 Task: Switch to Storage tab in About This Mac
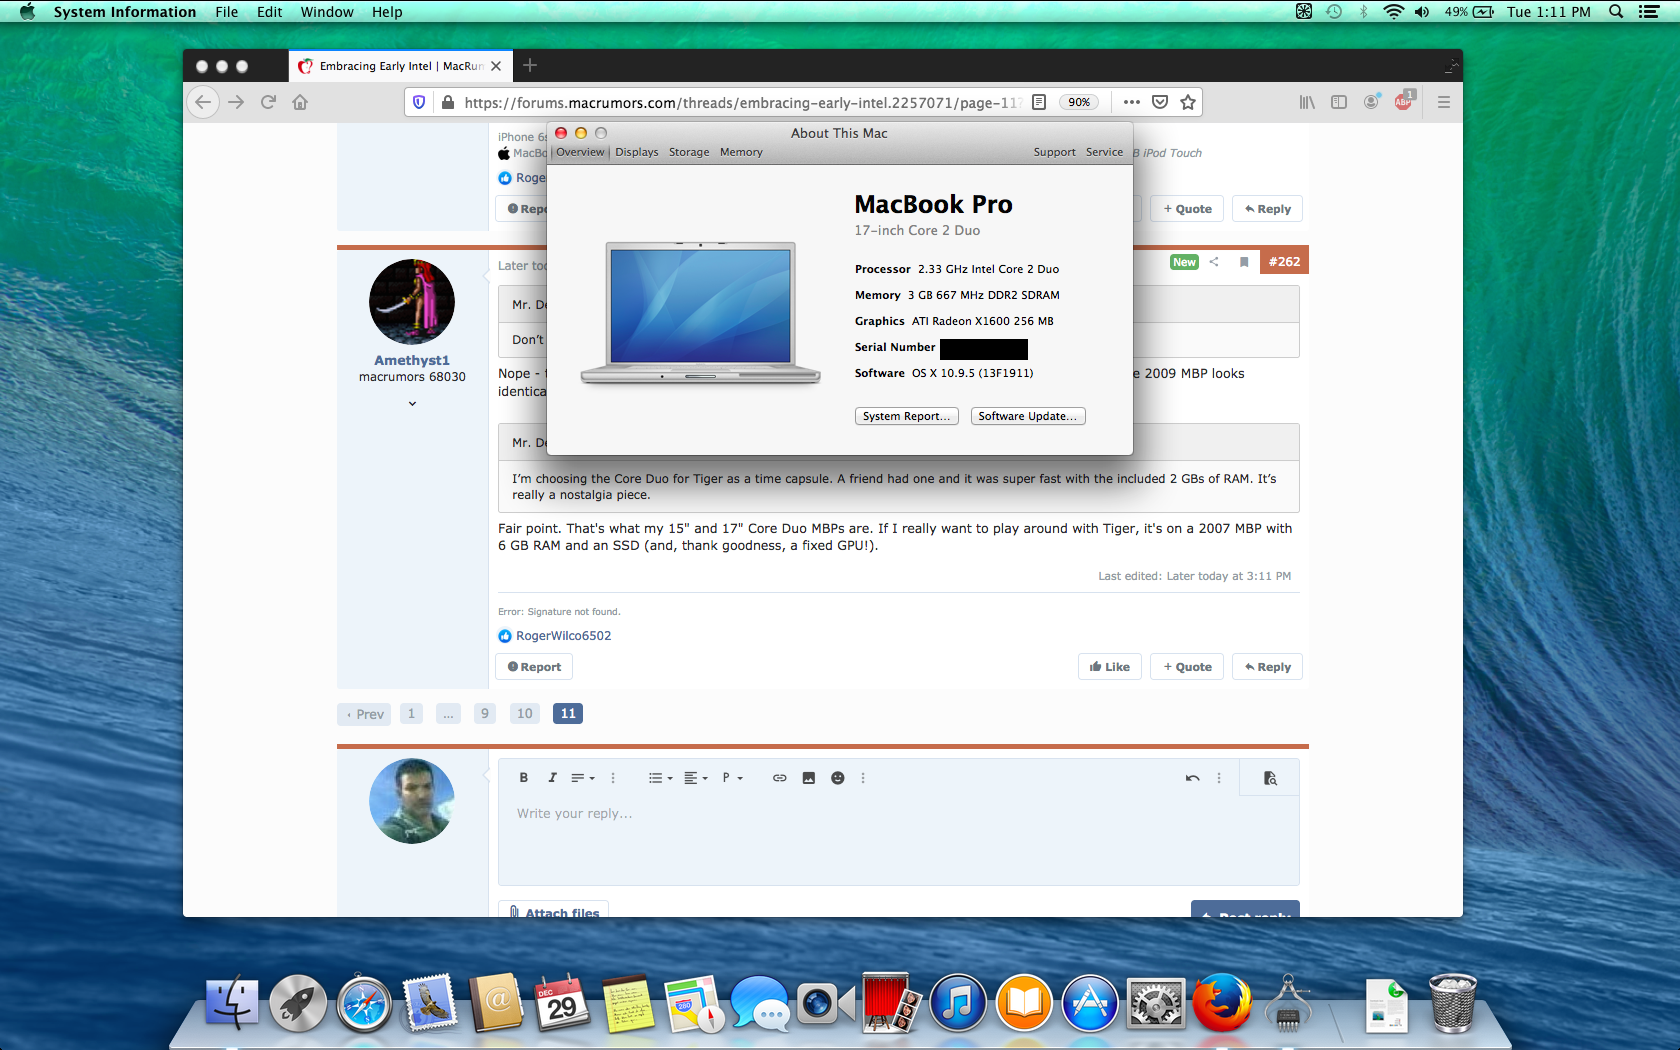[x=689, y=152]
